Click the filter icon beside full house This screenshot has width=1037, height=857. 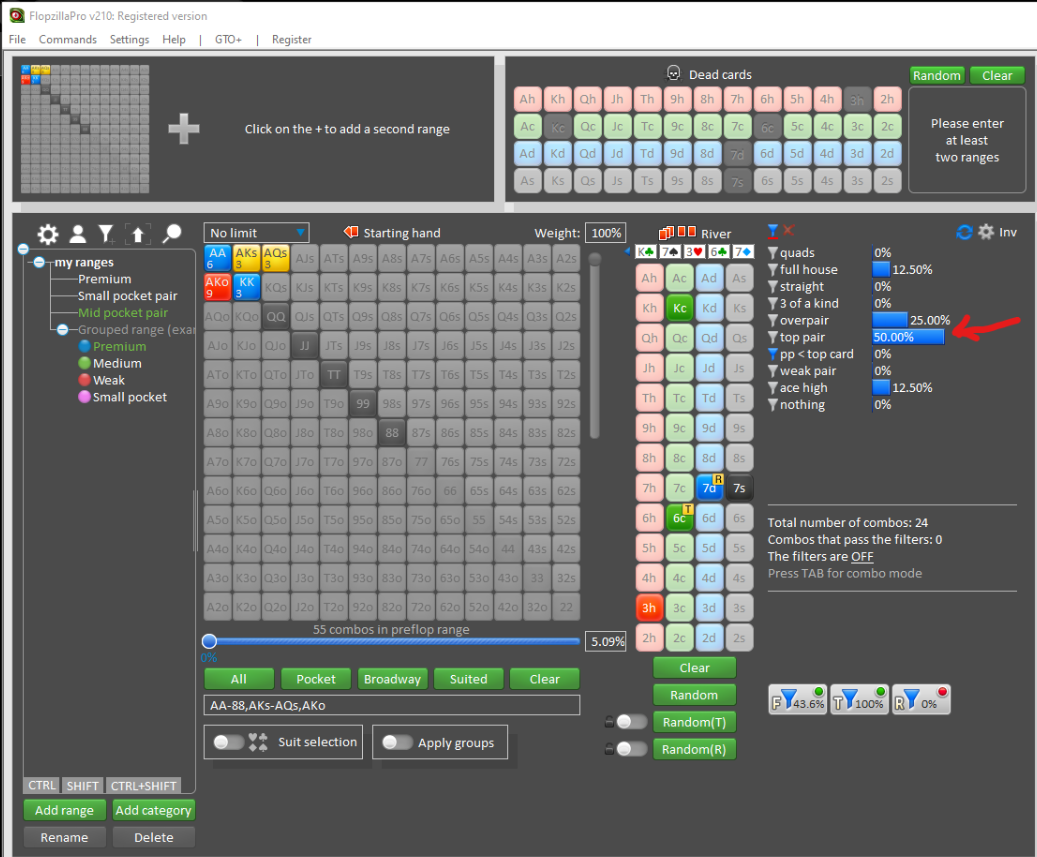click(x=772, y=270)
